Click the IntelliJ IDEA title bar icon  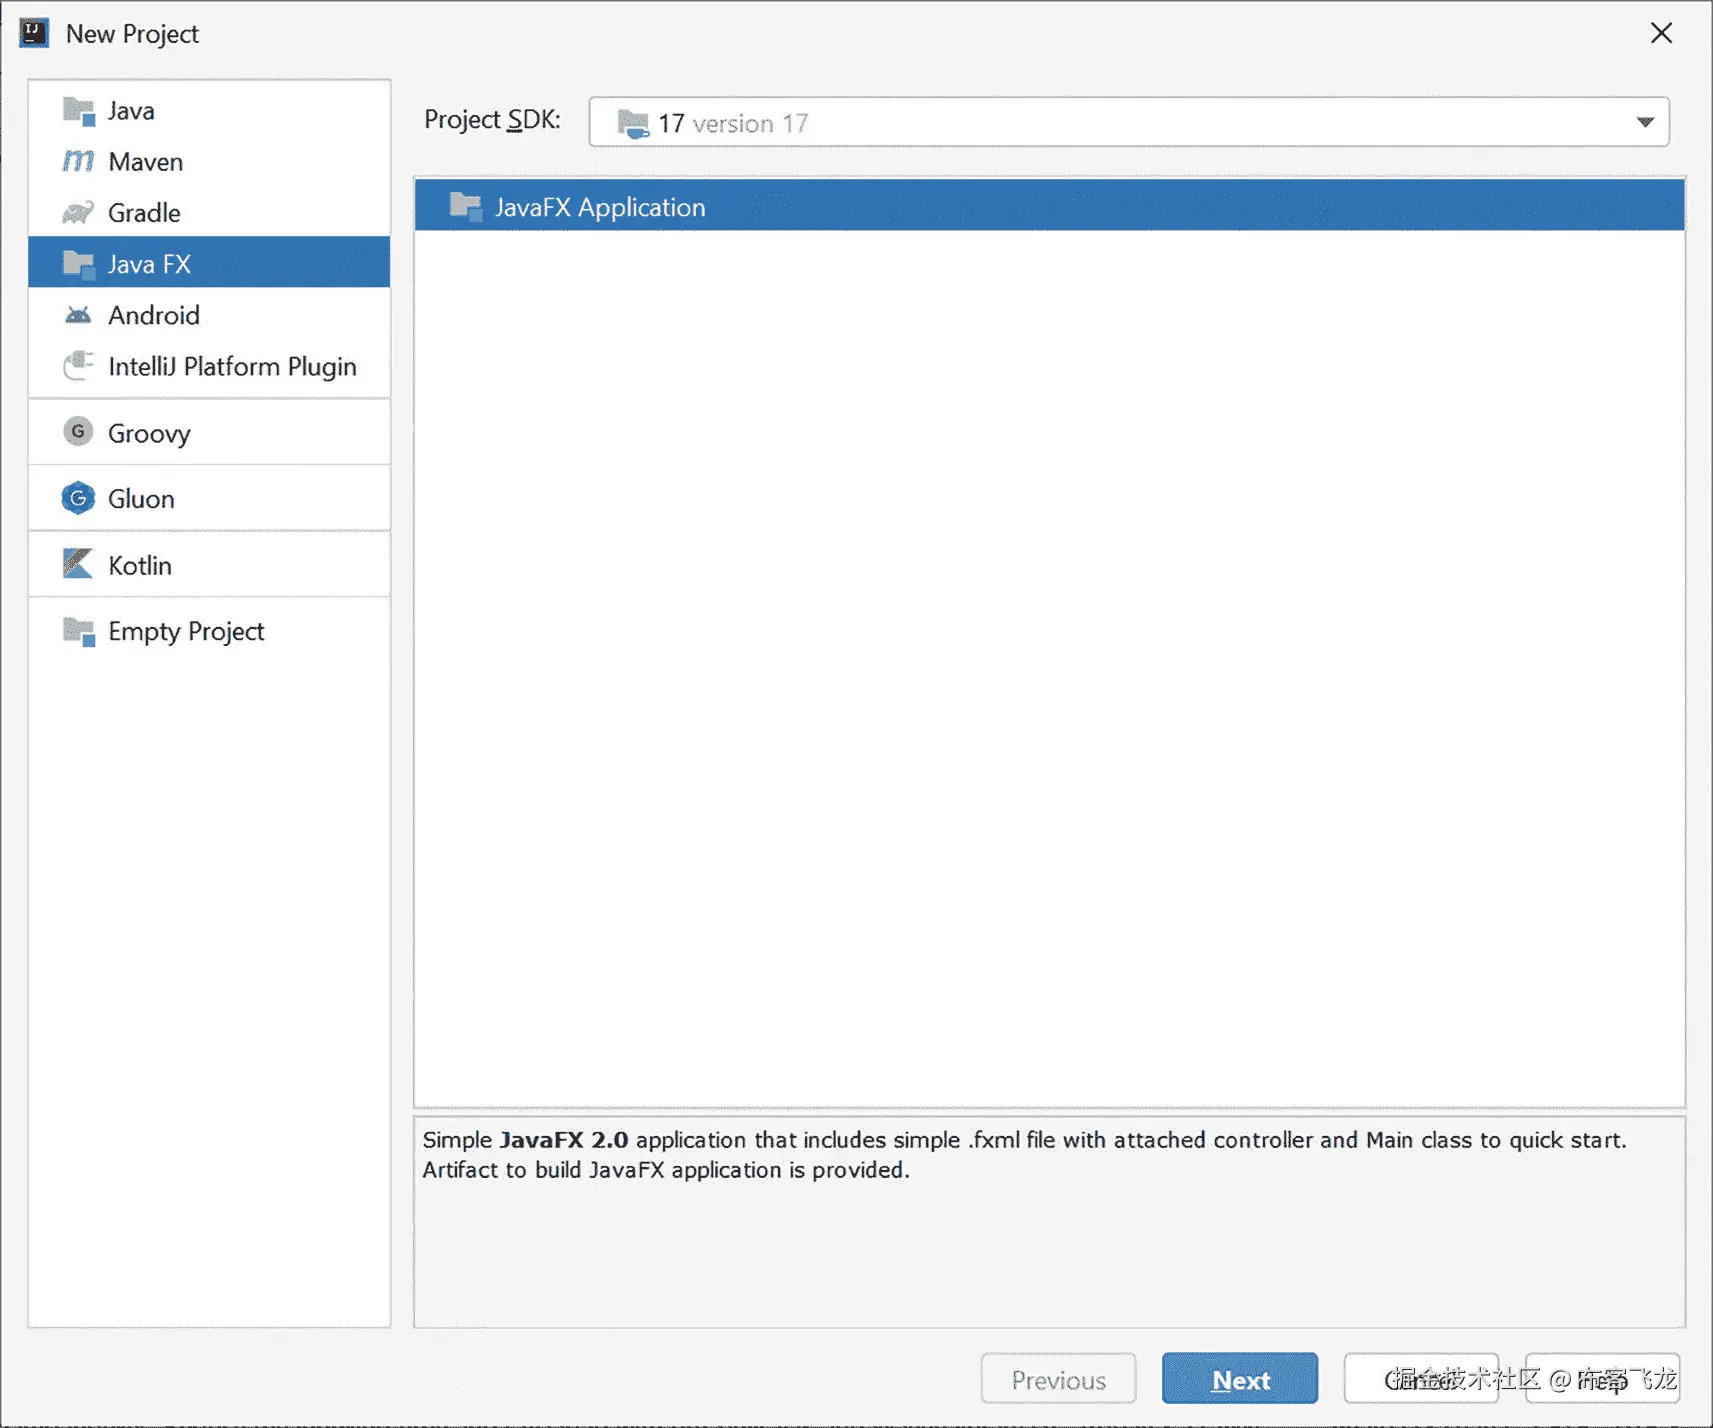click(34, 33)
